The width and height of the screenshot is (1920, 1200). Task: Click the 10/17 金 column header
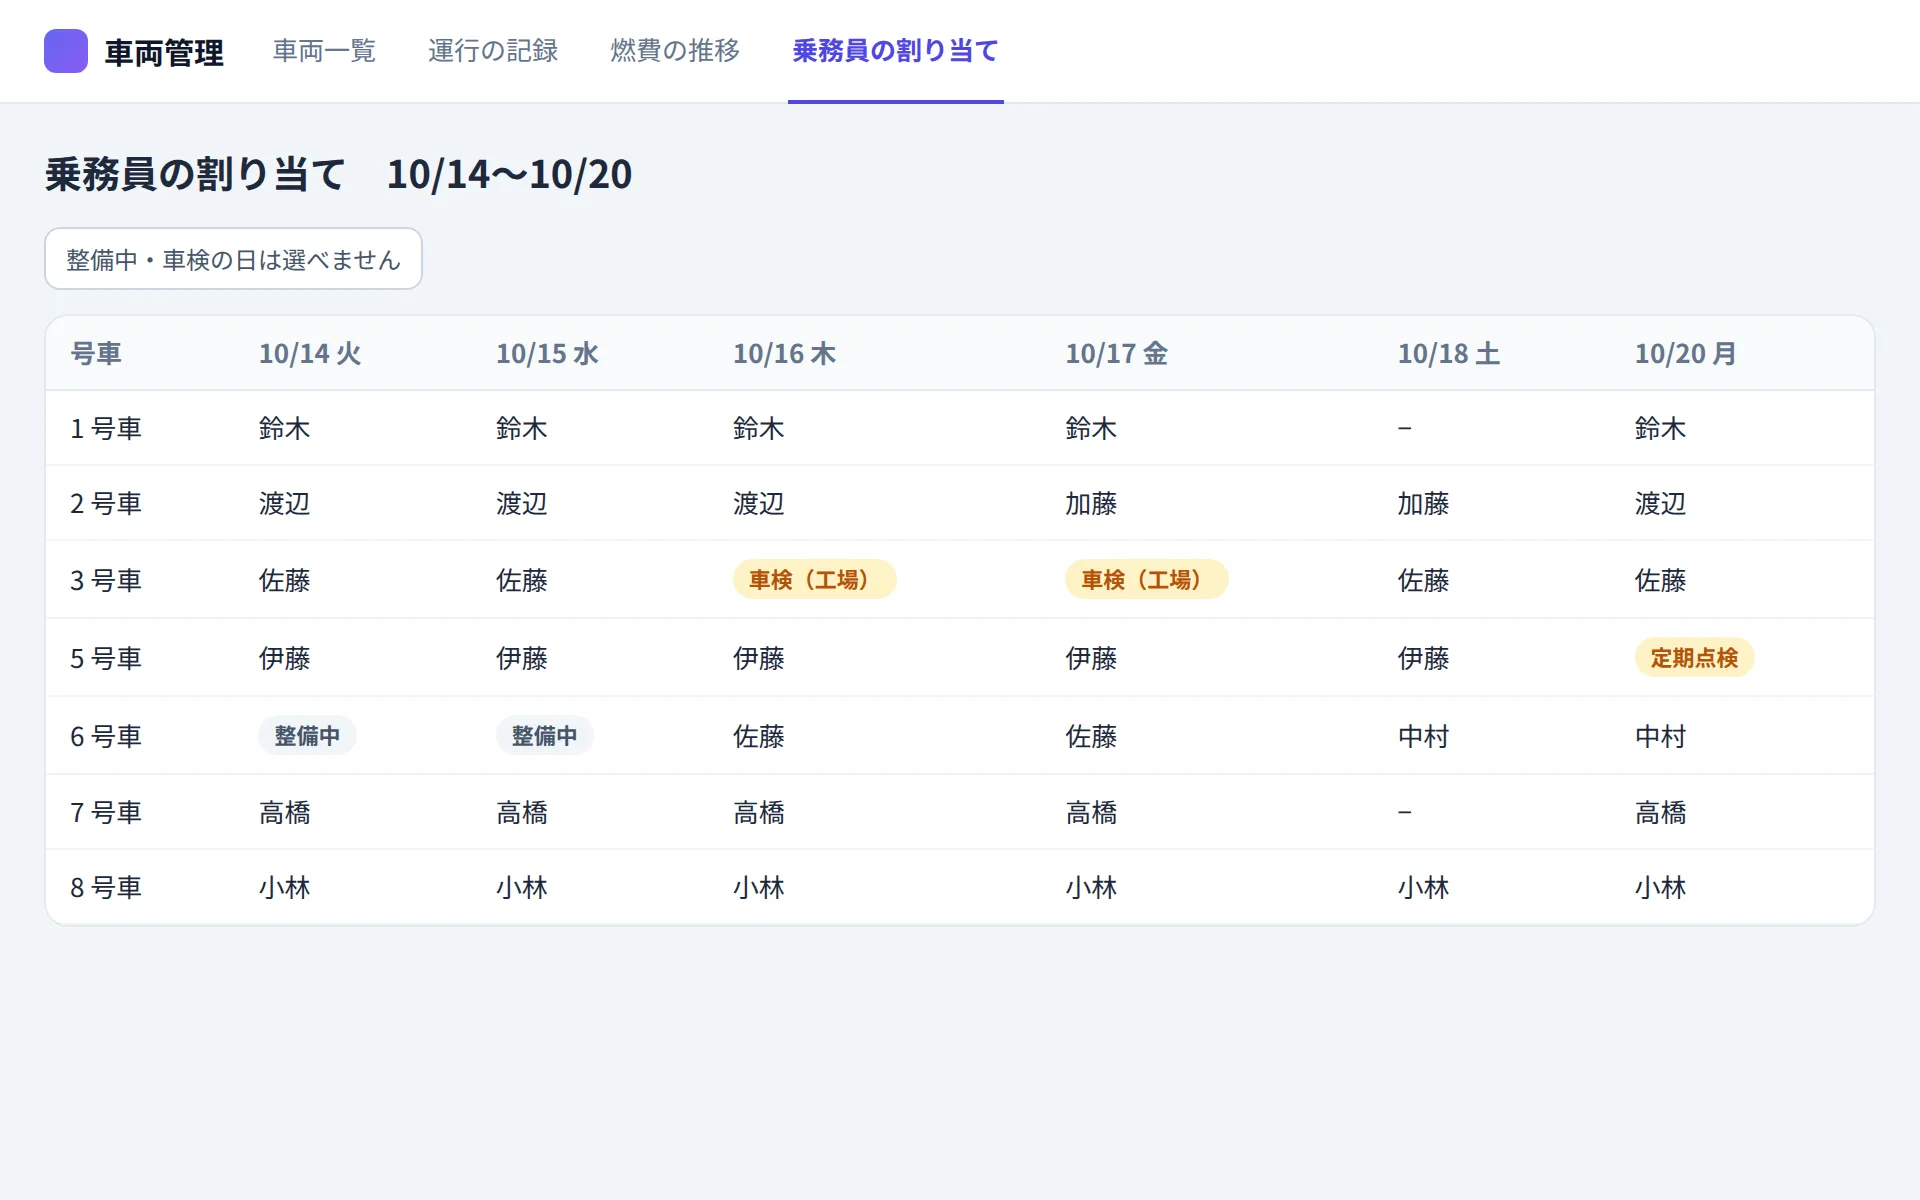pyautogui.click(x=1116, y=354)
